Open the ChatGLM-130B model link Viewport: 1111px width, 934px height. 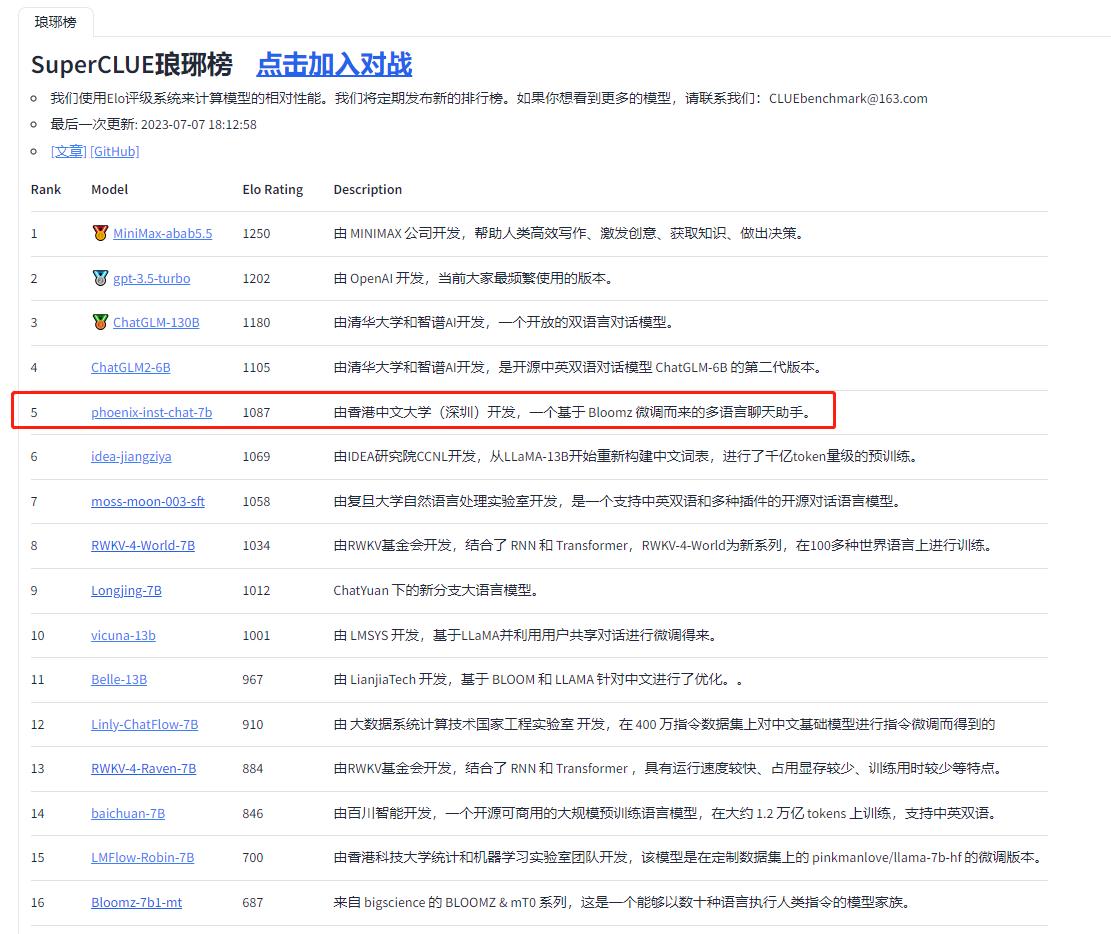point(156,322)
